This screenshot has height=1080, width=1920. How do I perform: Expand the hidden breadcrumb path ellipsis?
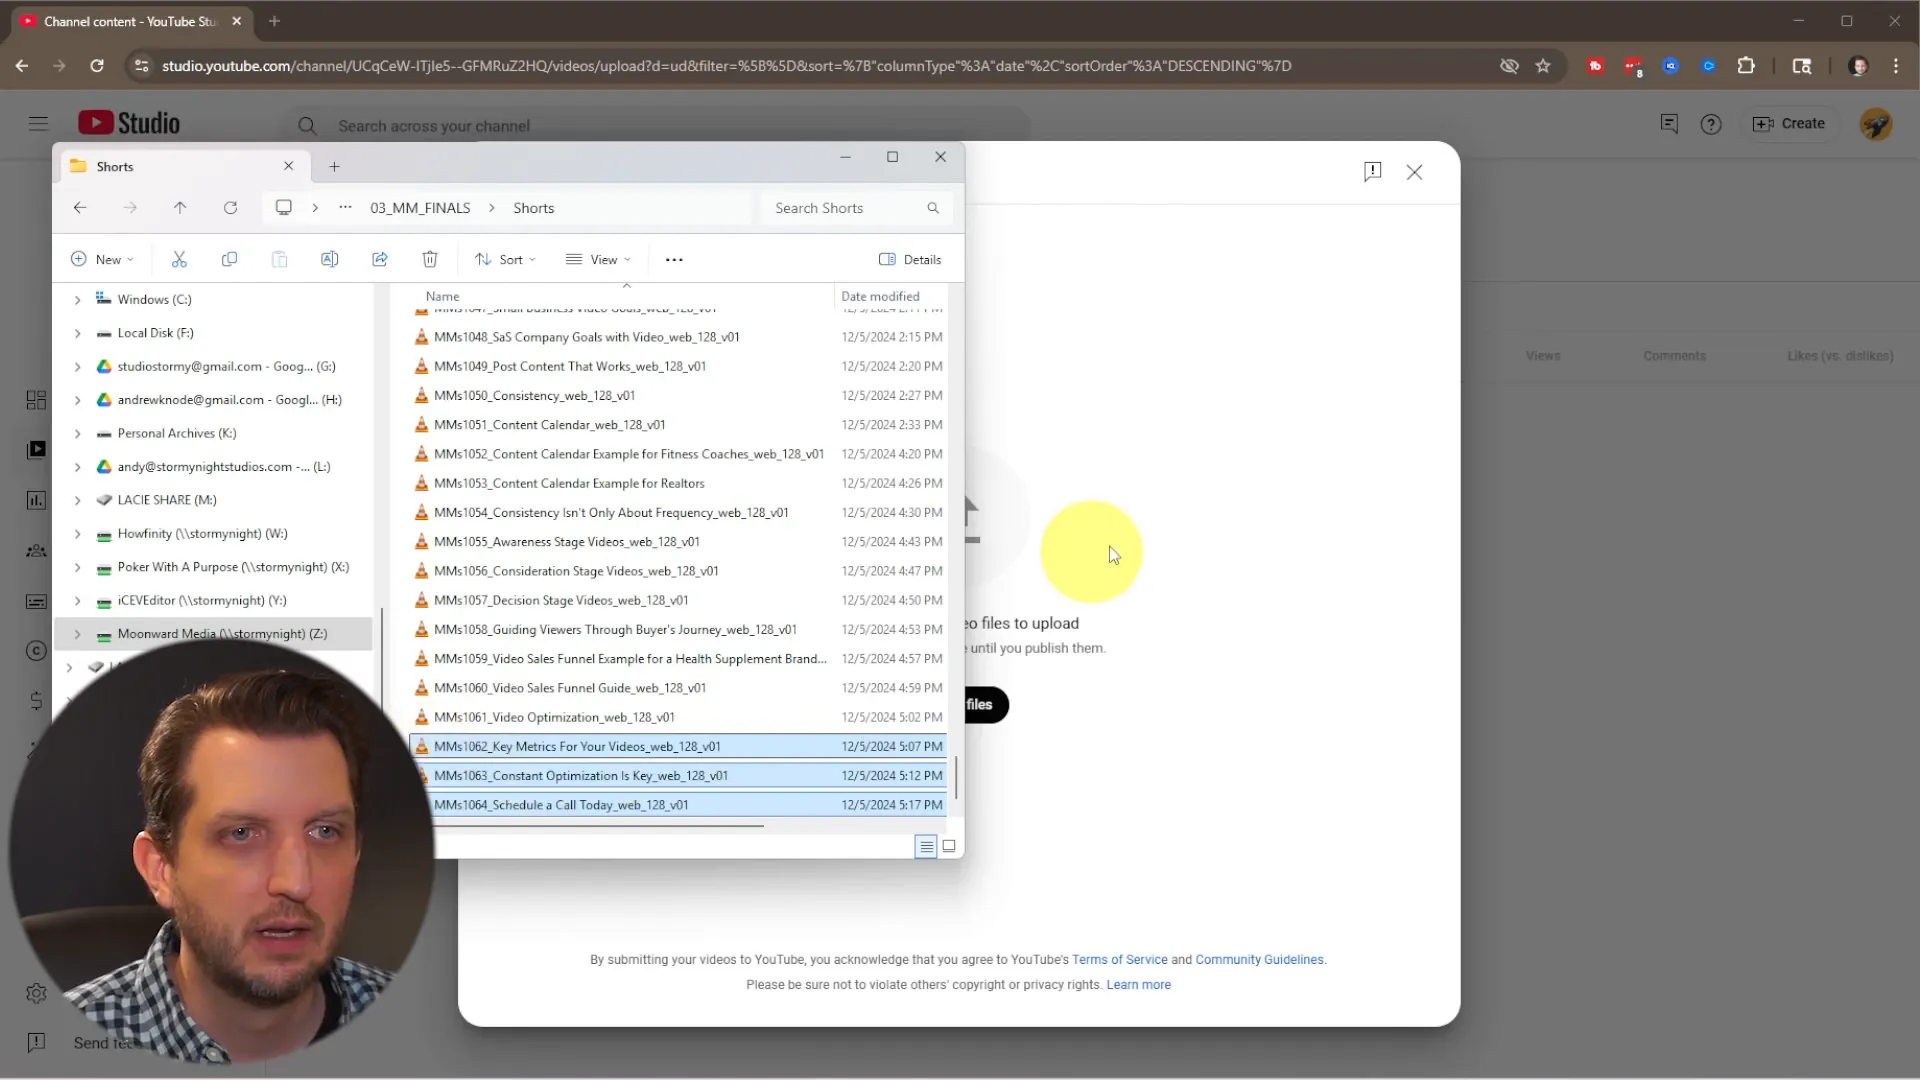click(x=345, y=207)
